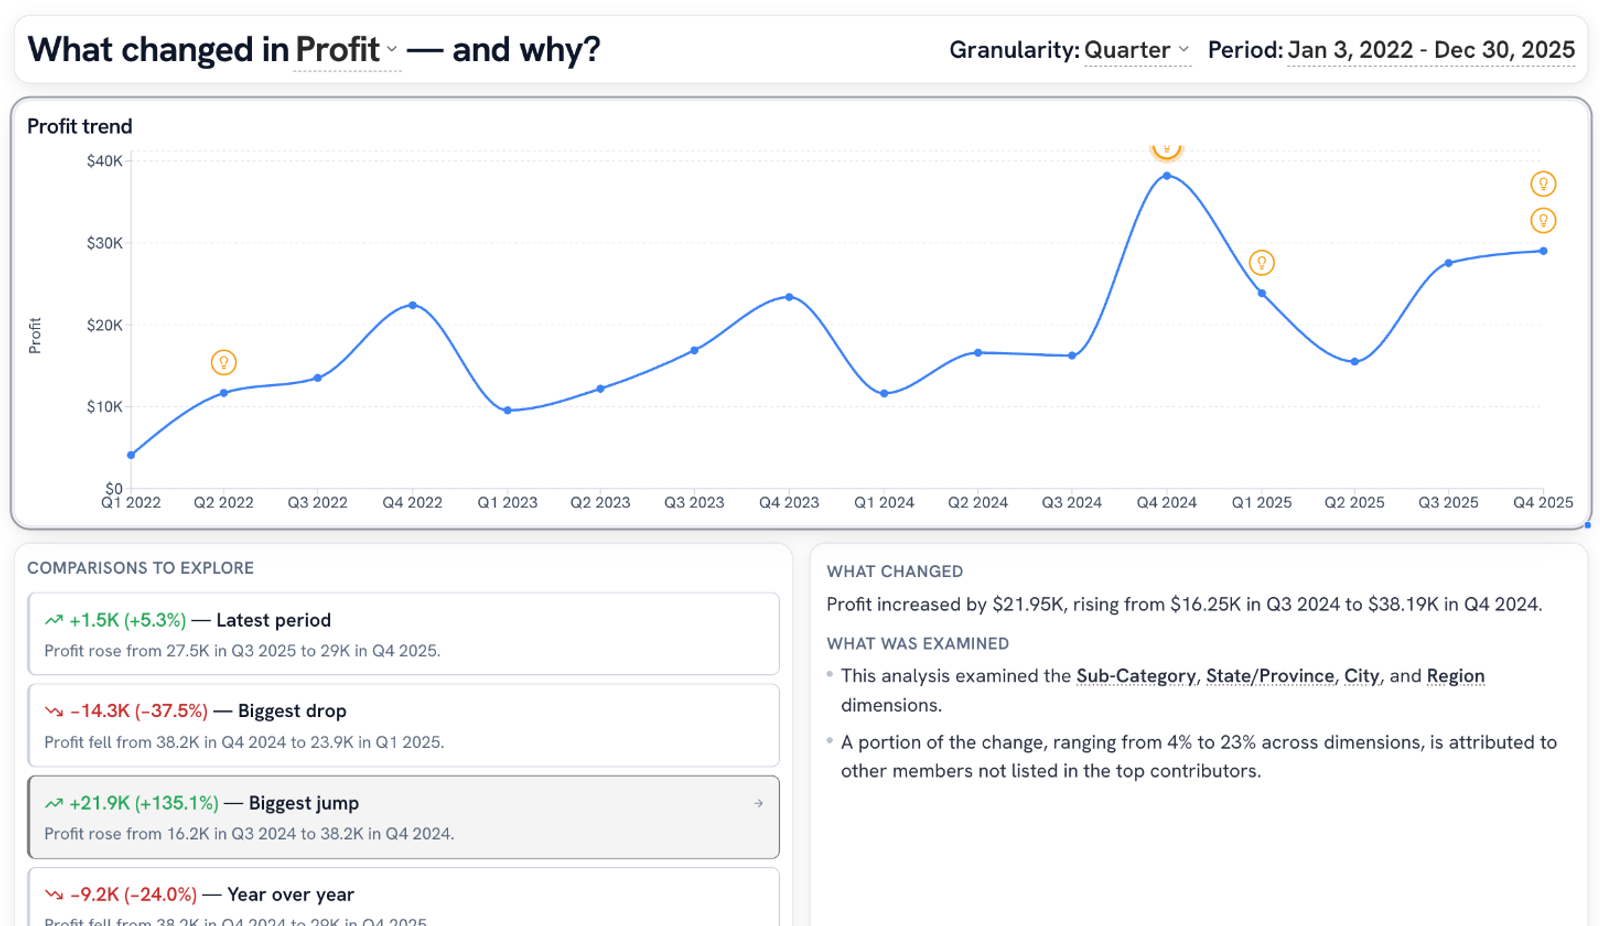
Task: Click the Q1 2022 data point on chart
Action: pos(131,455)
